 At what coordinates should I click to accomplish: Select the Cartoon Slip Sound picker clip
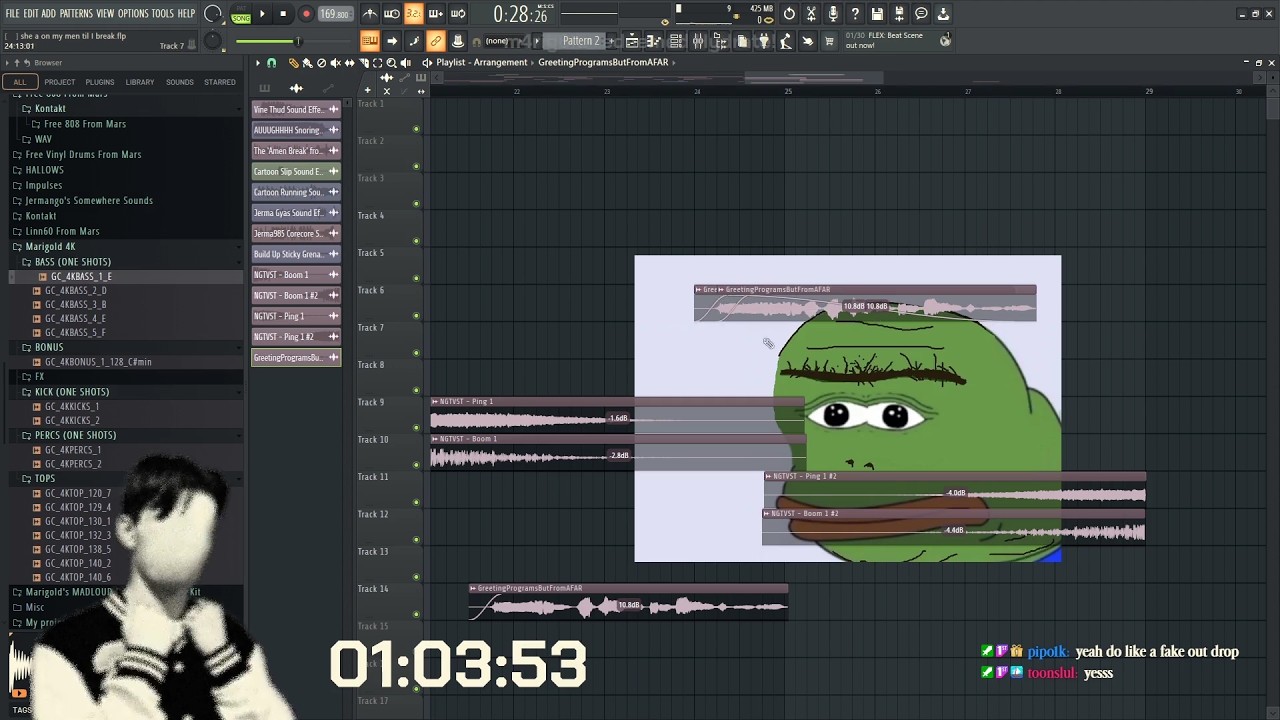pyautogui.click(x=296, y=171)
